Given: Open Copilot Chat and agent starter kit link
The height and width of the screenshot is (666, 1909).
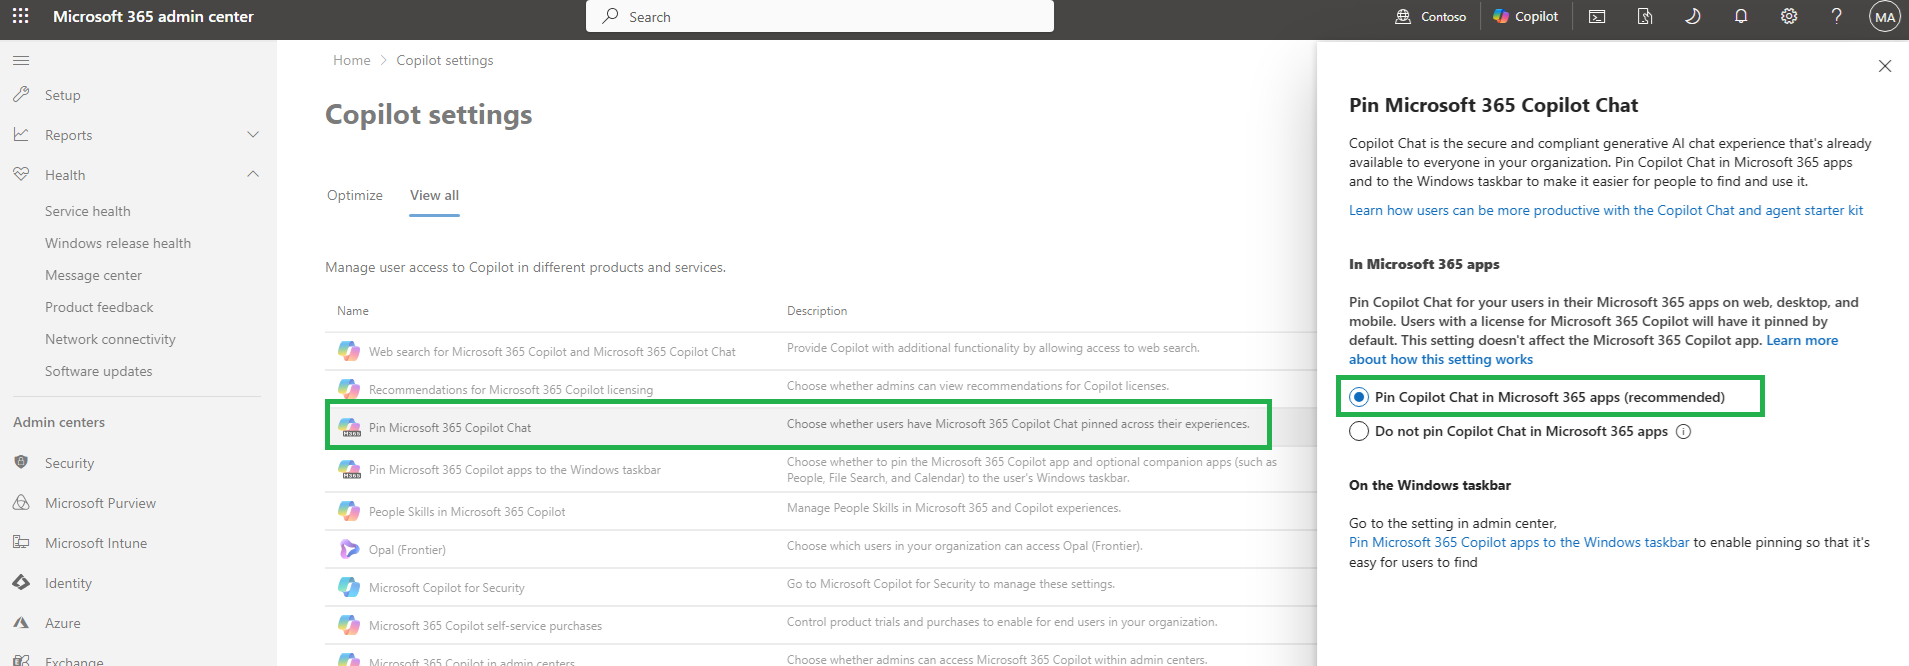Looking at the screenshot, I should pyautogui.click(x=1606, y=210).
